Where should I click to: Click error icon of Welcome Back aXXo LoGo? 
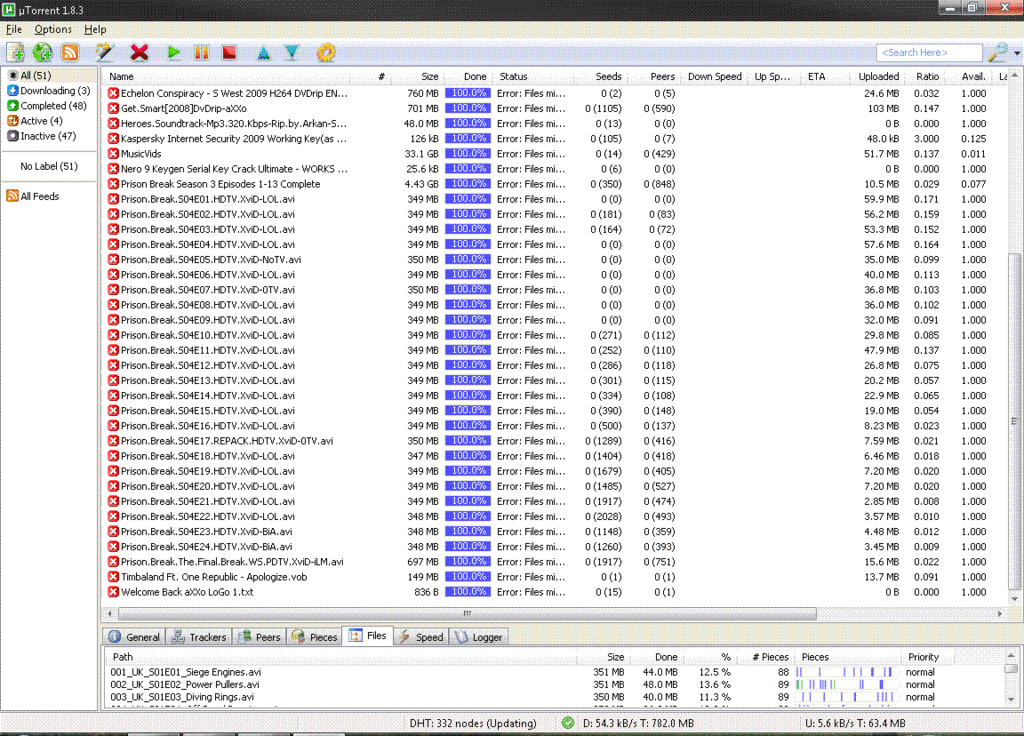pos(113,592)
